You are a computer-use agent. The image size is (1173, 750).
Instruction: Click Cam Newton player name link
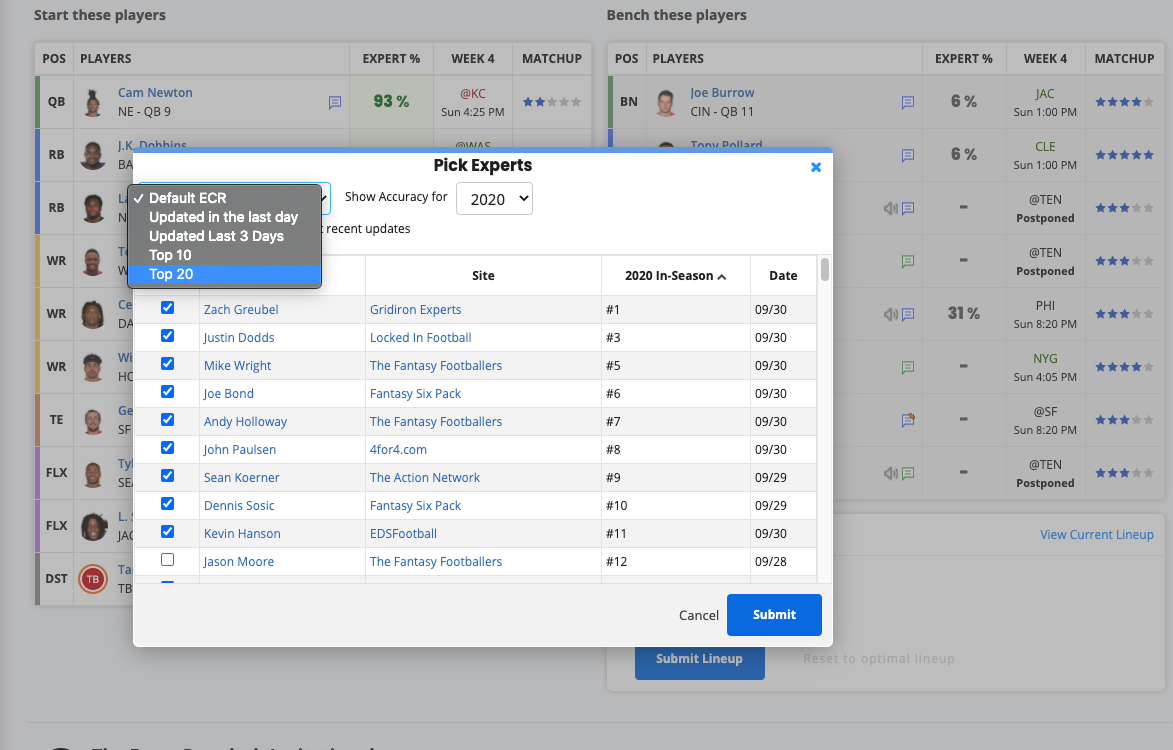(x=155, y=93)
